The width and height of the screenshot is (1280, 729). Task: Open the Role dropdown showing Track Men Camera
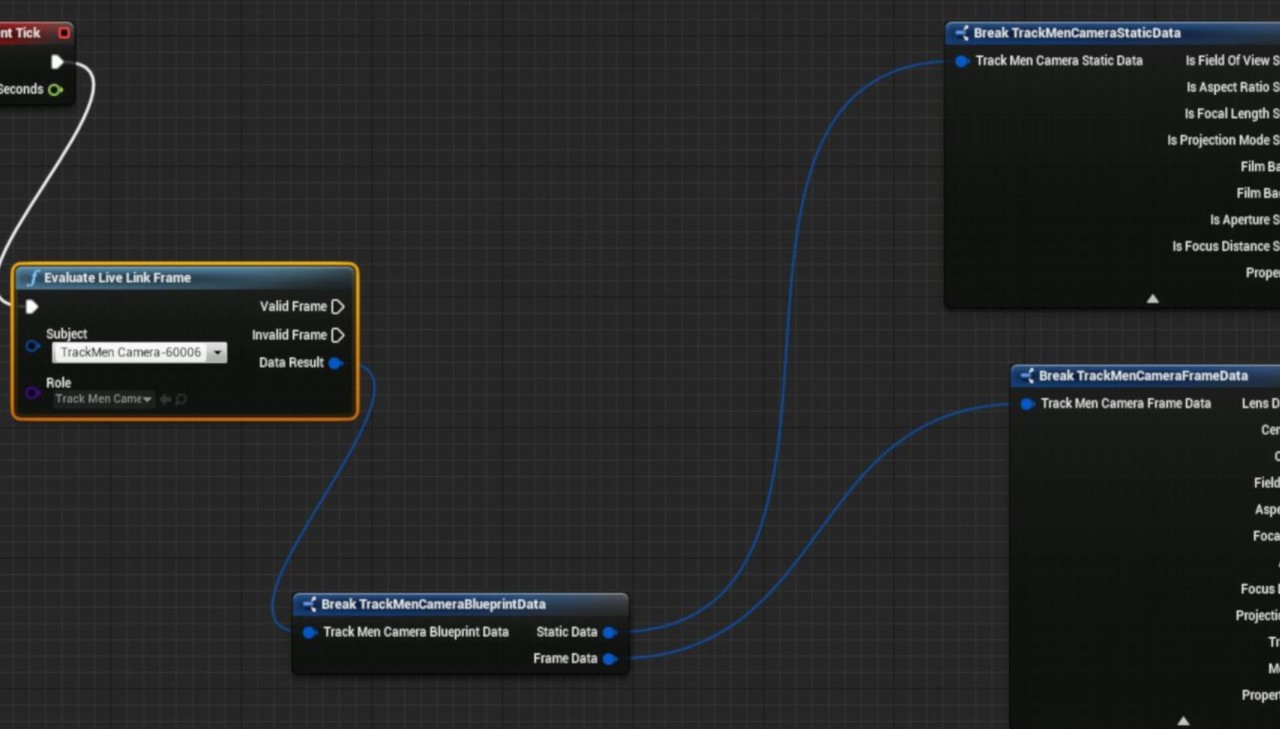tap(104, 399)
